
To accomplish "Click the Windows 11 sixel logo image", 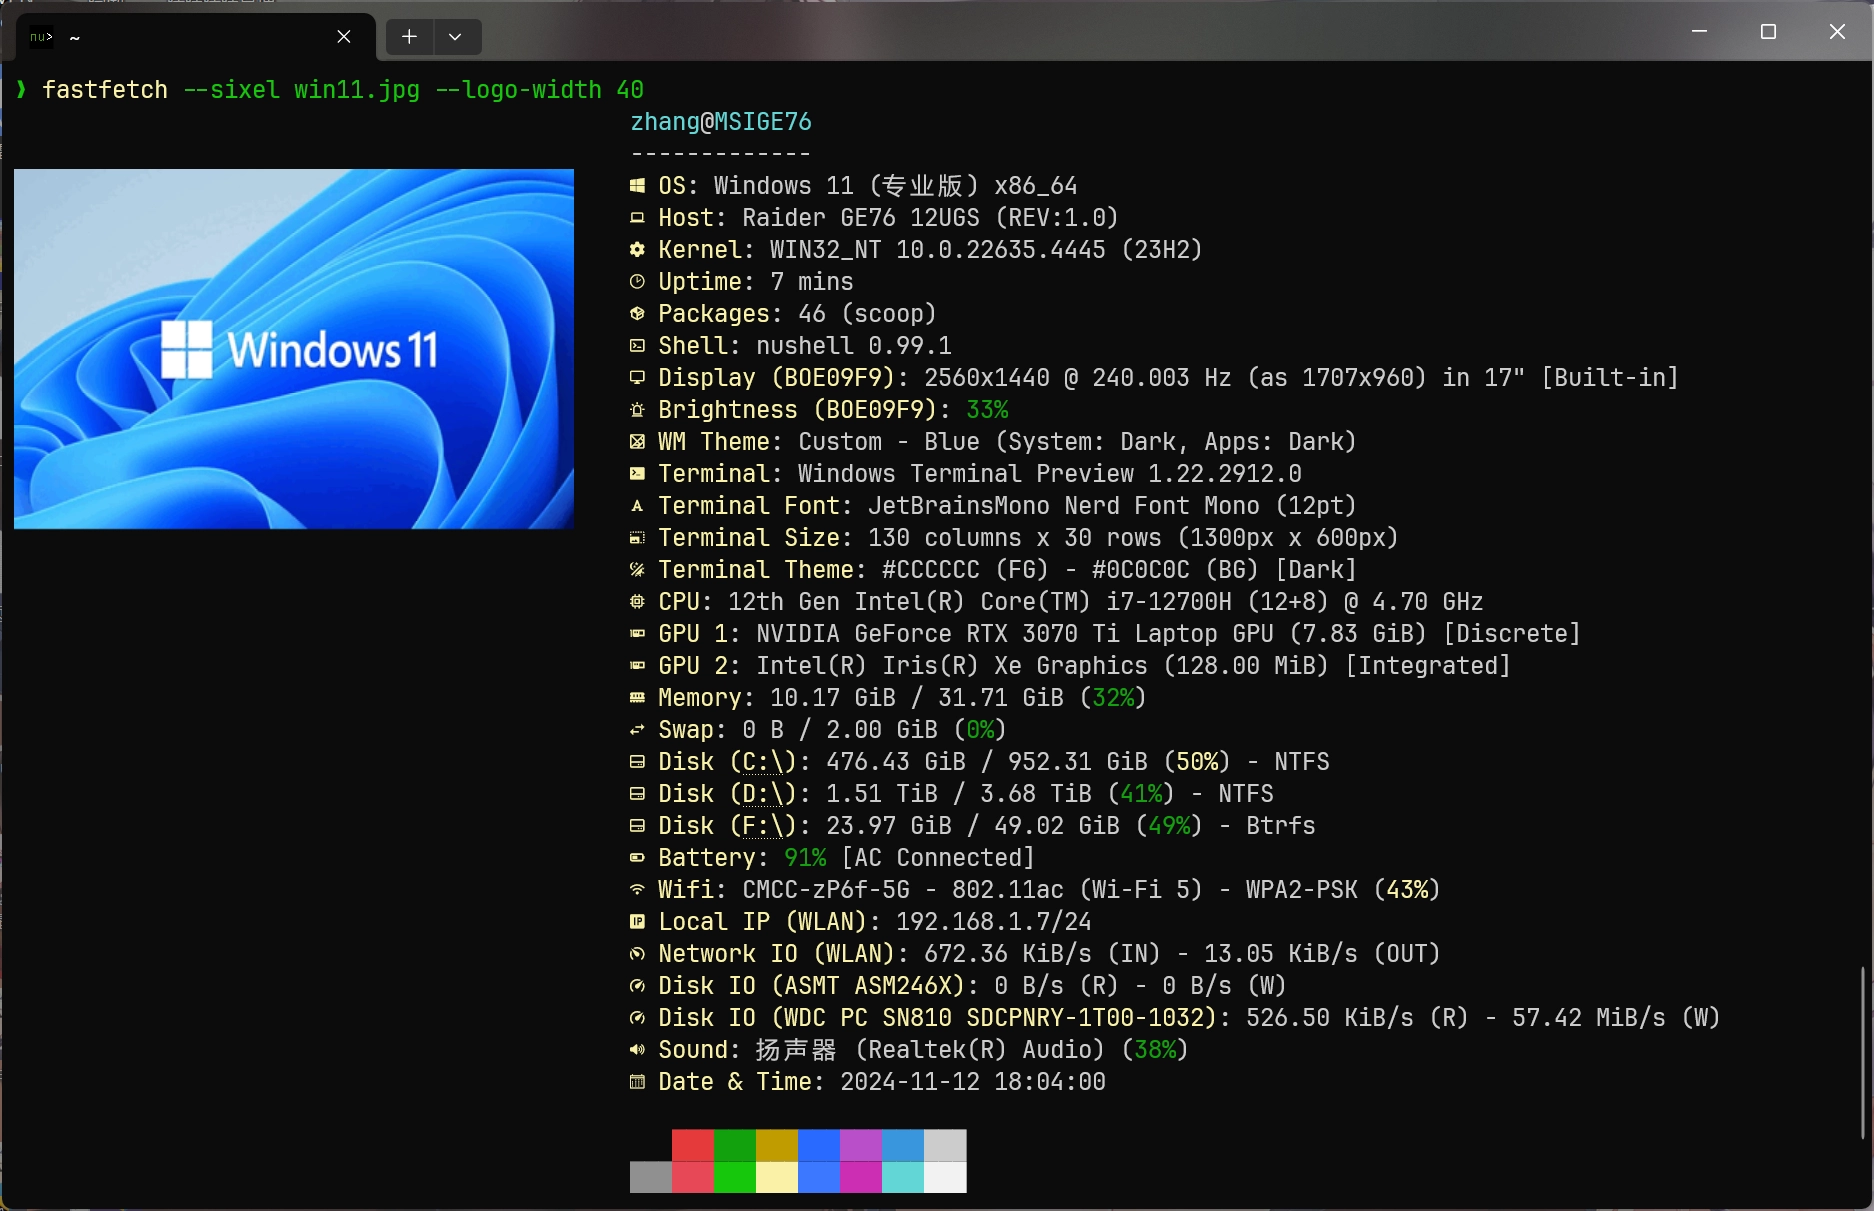I will point(294,349).
